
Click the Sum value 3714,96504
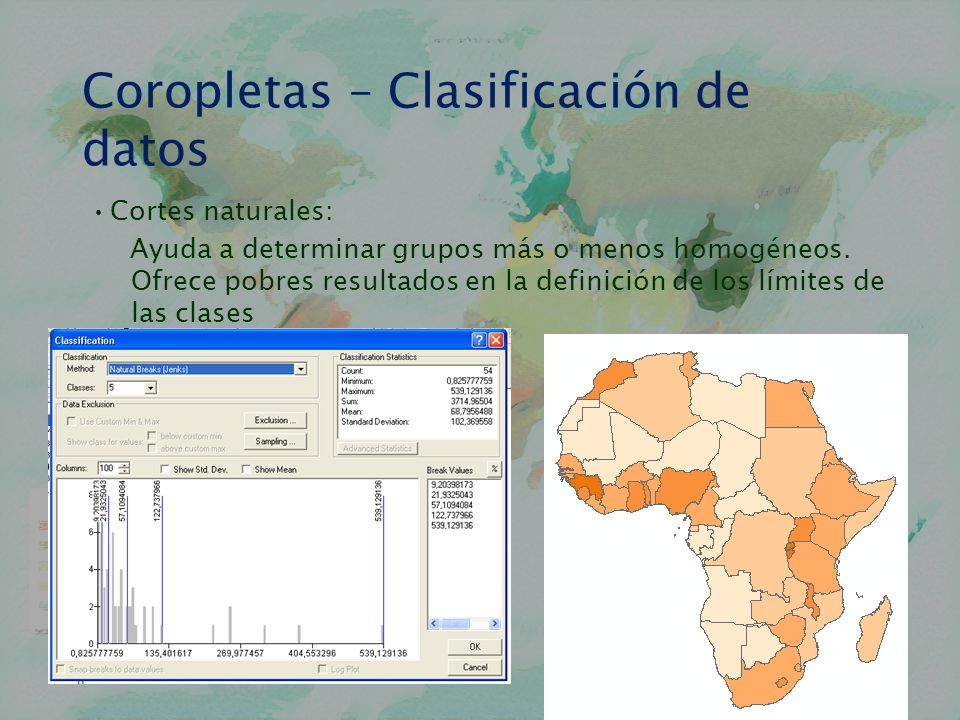click(x=471, y=401)
